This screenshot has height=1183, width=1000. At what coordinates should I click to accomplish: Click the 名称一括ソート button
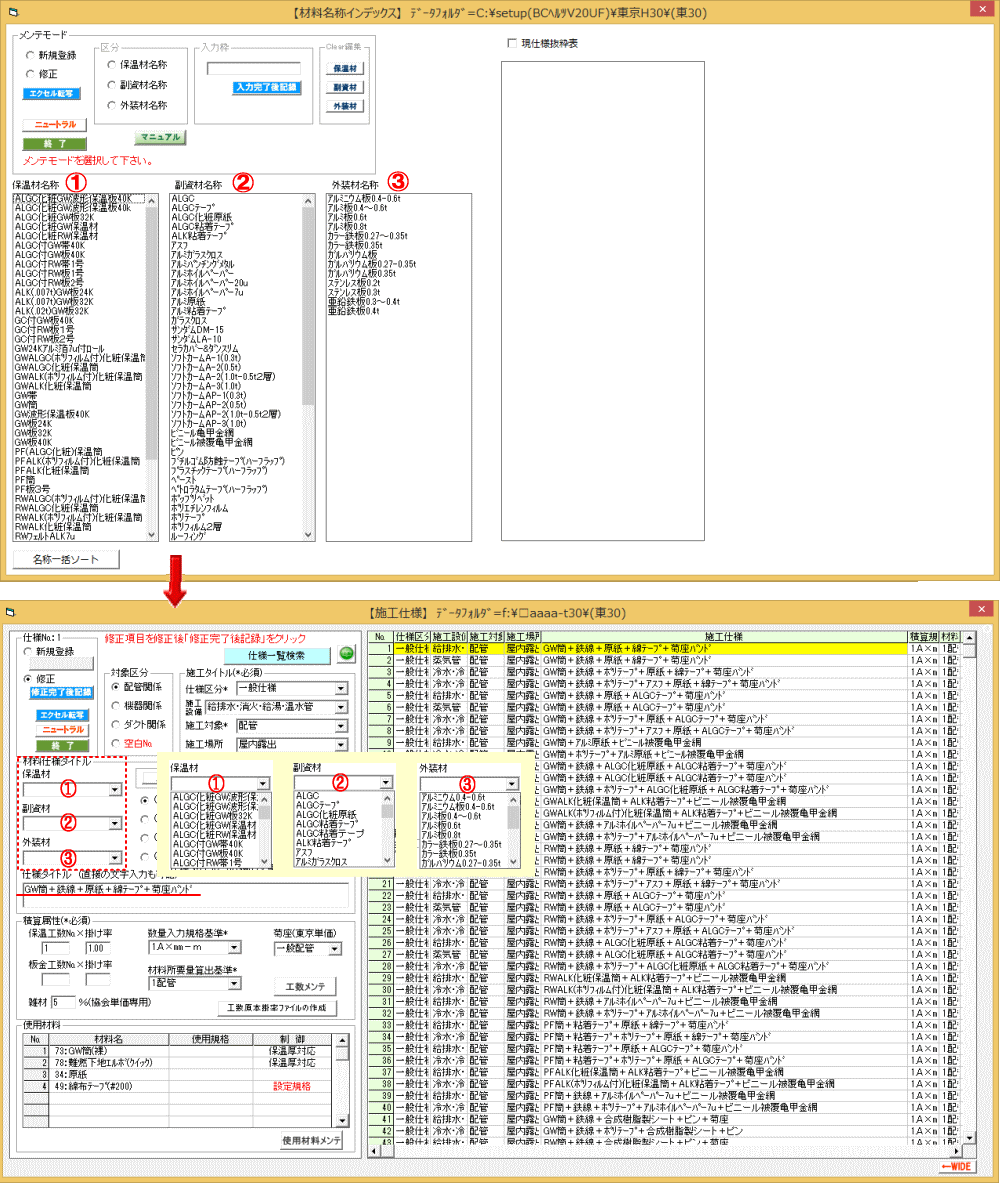(66, 560)
